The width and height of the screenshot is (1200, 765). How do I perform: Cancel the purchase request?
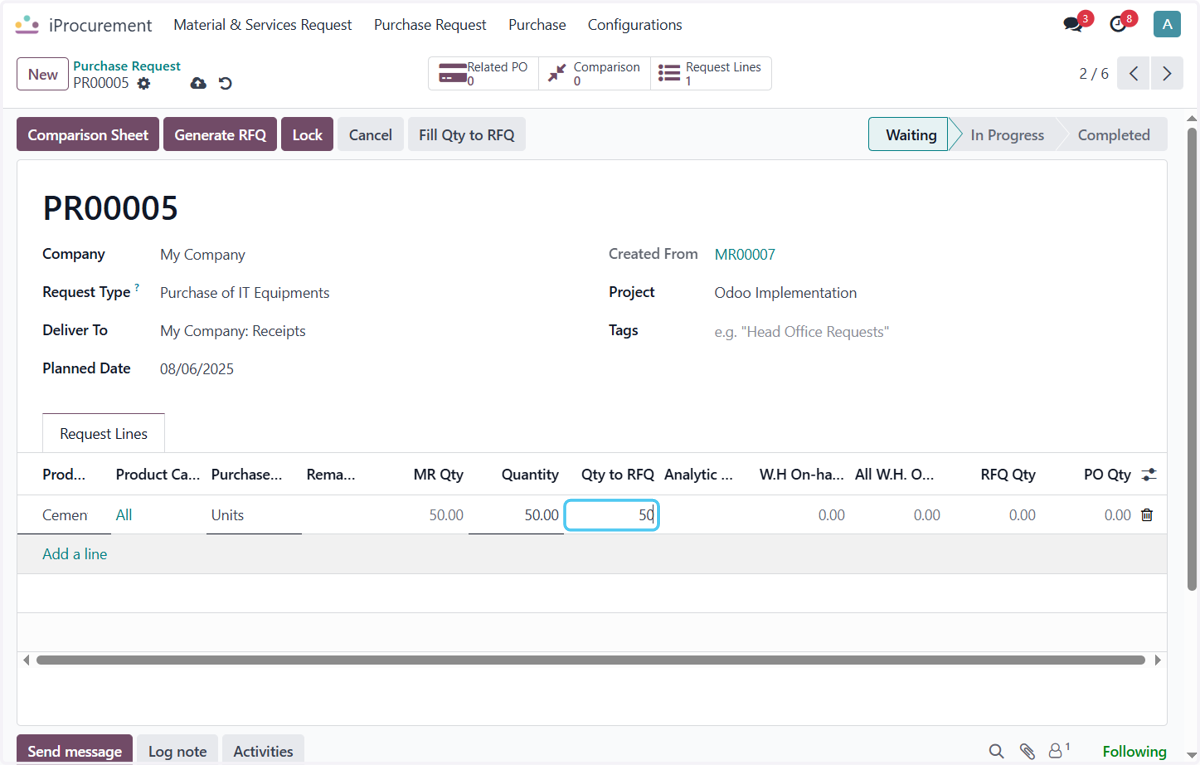[370, 135]
